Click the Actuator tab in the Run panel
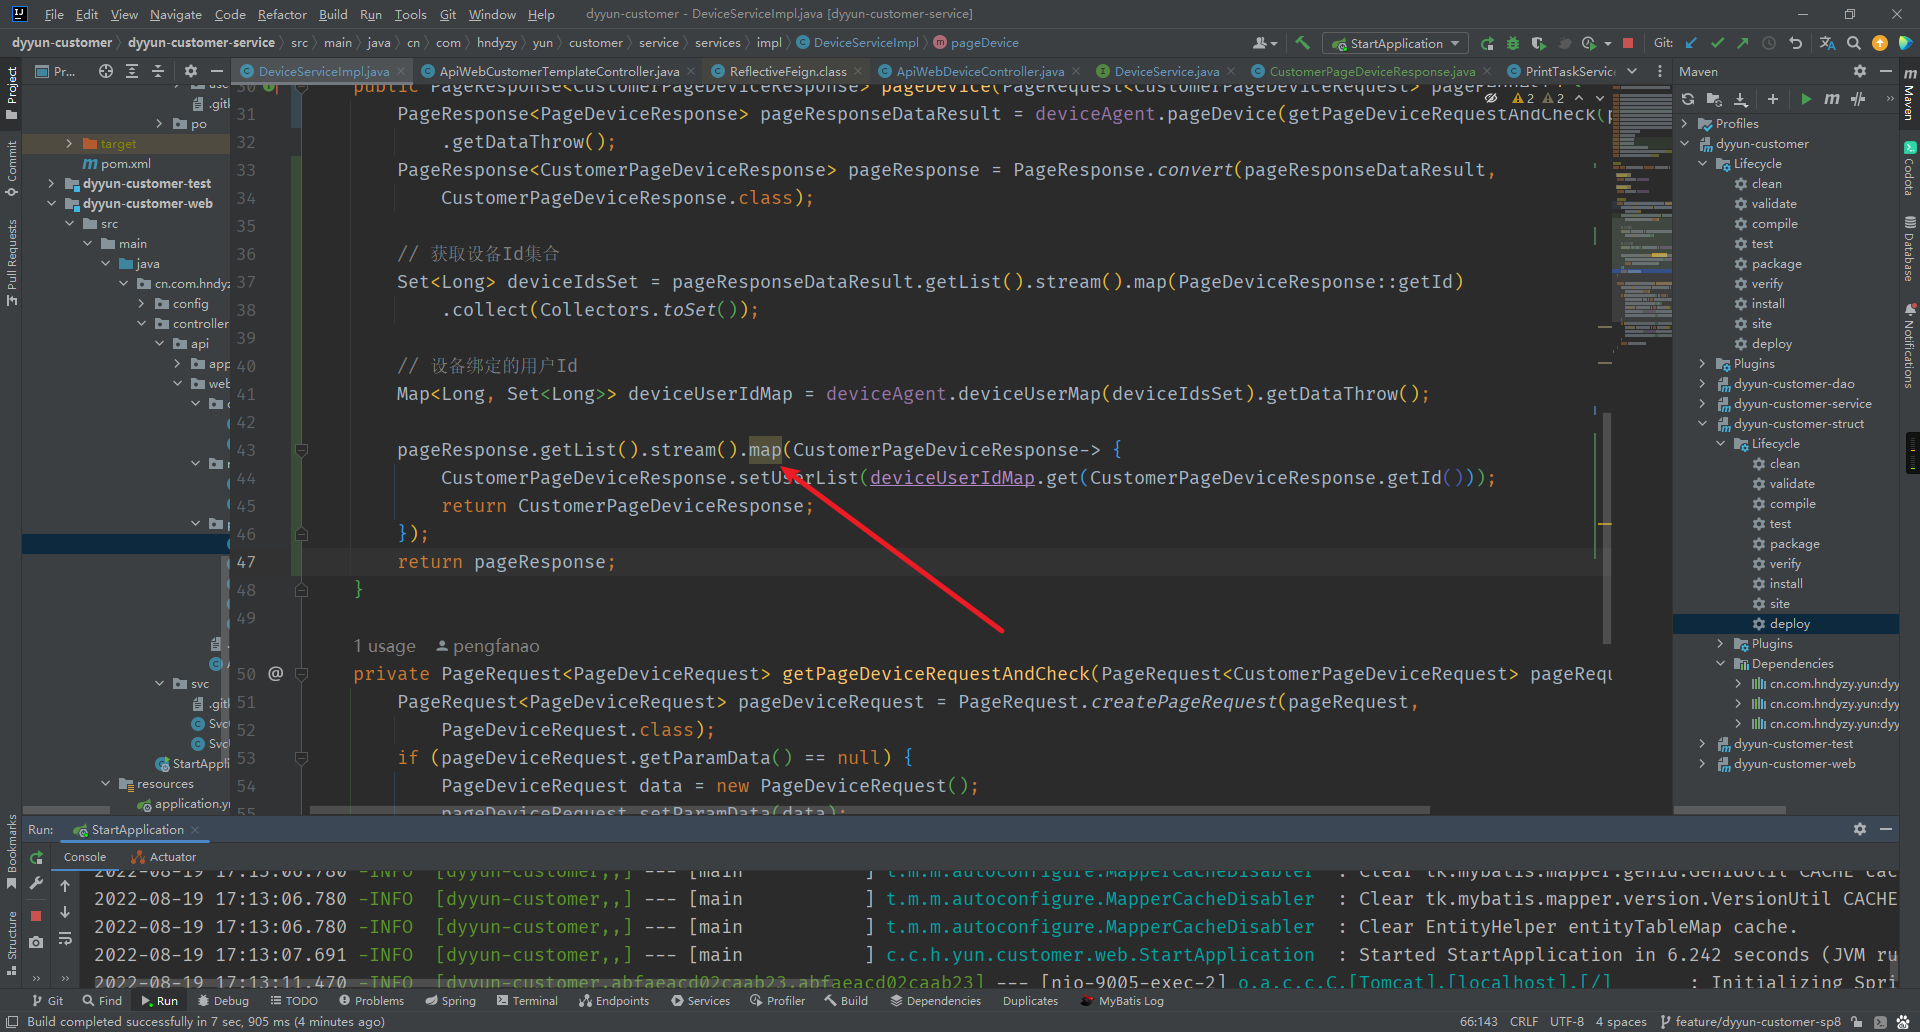This screenshot has height=1032, width=1920. pos(172,857)
